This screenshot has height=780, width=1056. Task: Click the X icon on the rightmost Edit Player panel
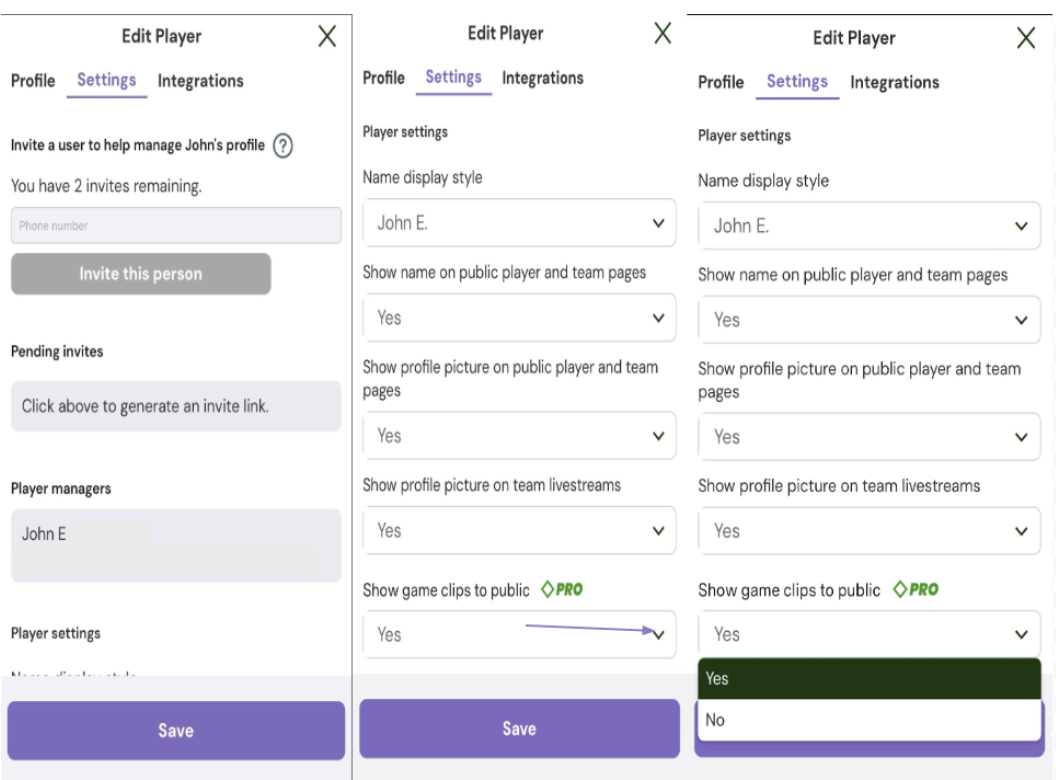point(1025,39)
